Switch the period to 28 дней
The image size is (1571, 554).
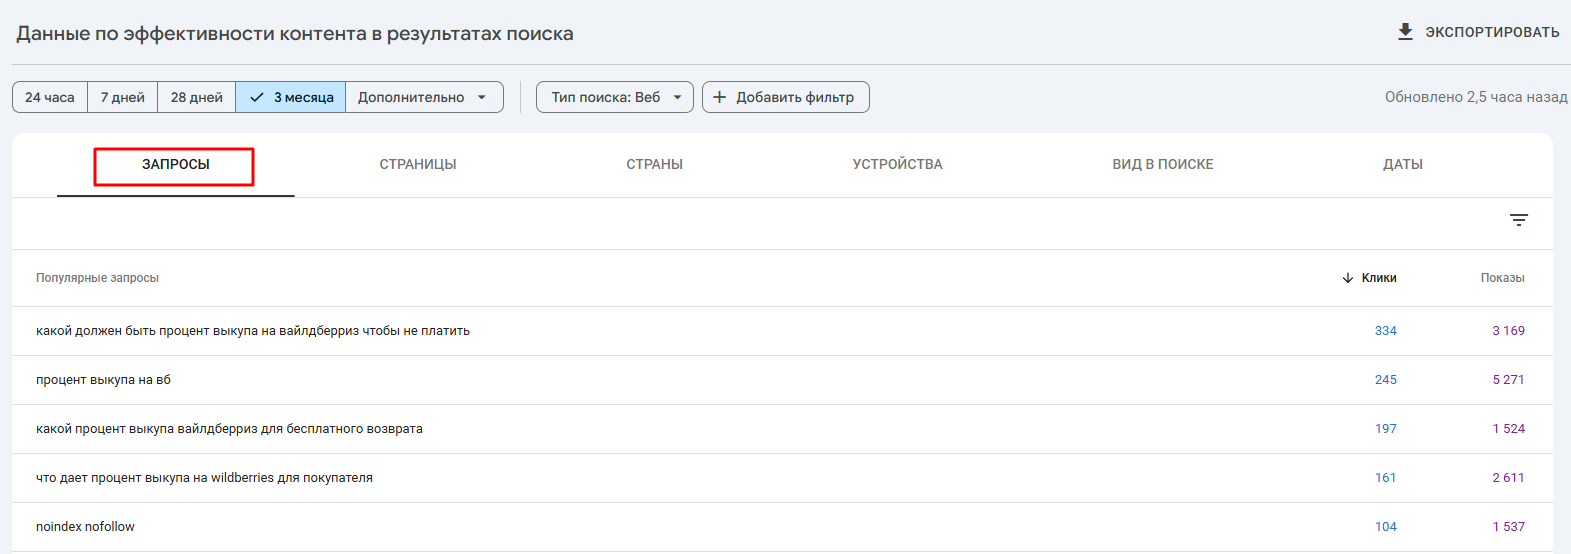[196, 97]
